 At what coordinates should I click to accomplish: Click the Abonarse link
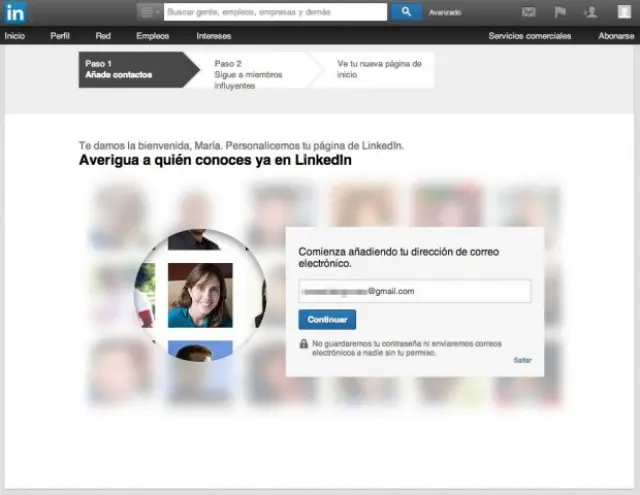coord(615,36)
